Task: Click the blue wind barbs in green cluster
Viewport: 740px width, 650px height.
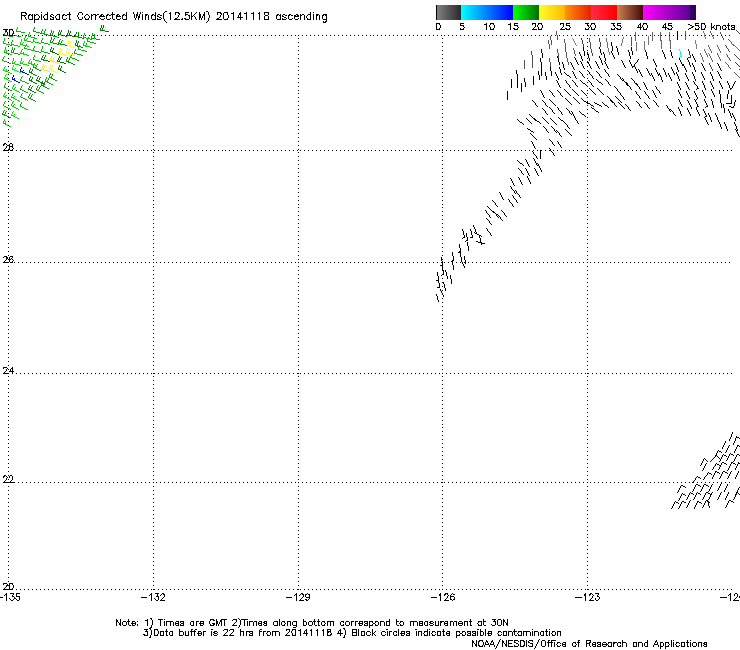Action: pos(20,75)
